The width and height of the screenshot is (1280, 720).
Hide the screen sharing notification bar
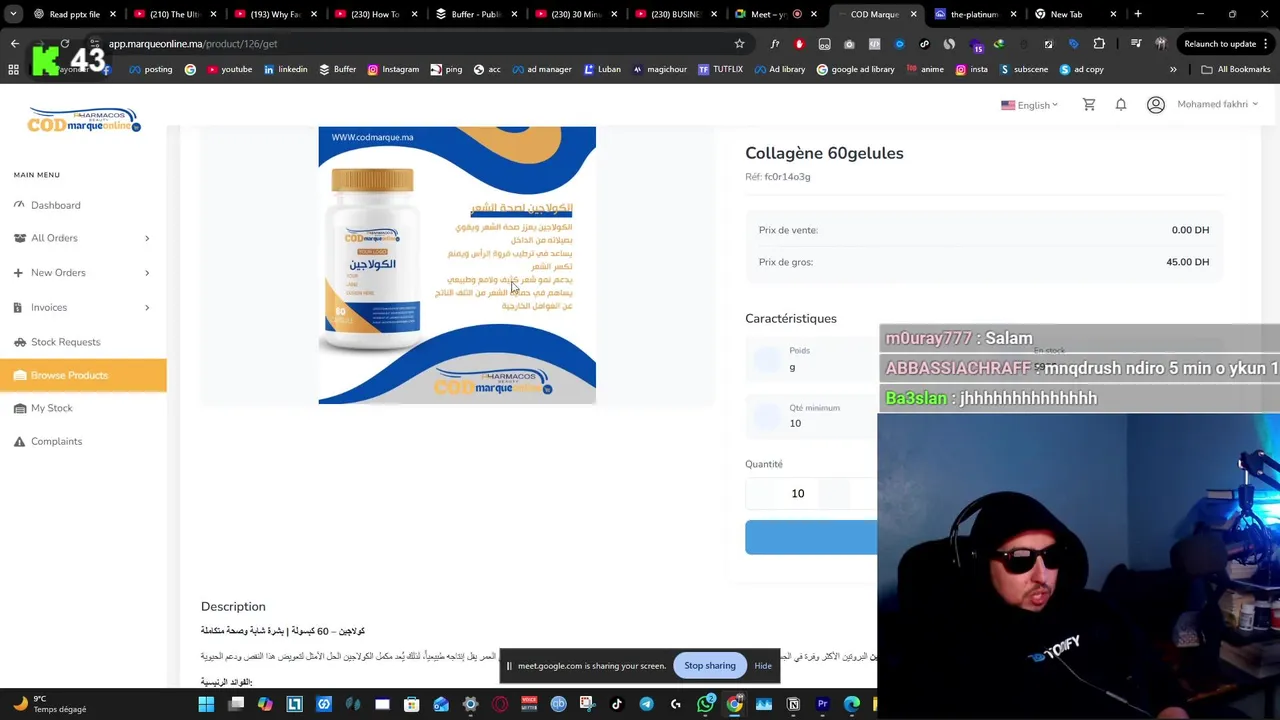[763, 666]
